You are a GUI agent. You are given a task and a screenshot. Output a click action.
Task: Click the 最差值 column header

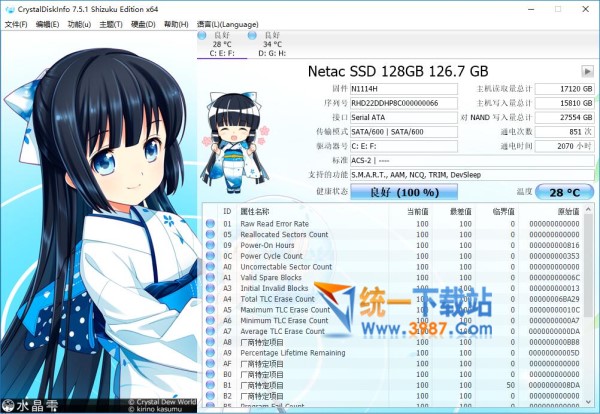click(461, 212)
